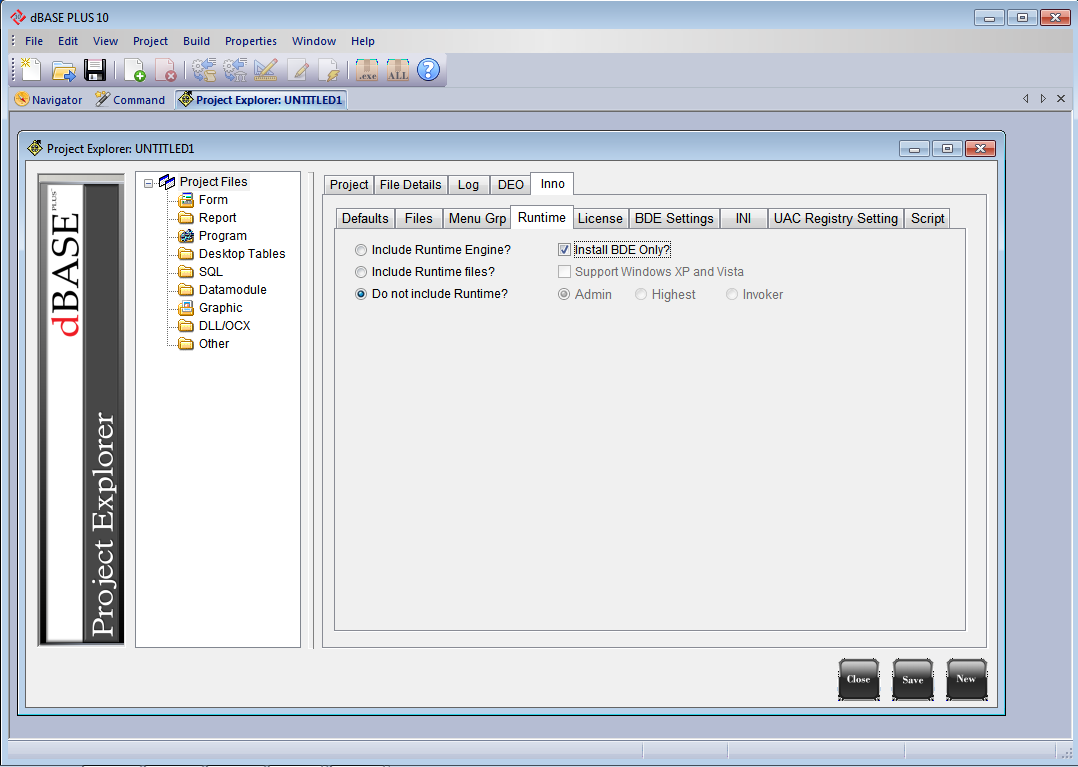Click the .exe package build icon
The width and height of the screenshot is (1078, 767).
pos(367,69)
